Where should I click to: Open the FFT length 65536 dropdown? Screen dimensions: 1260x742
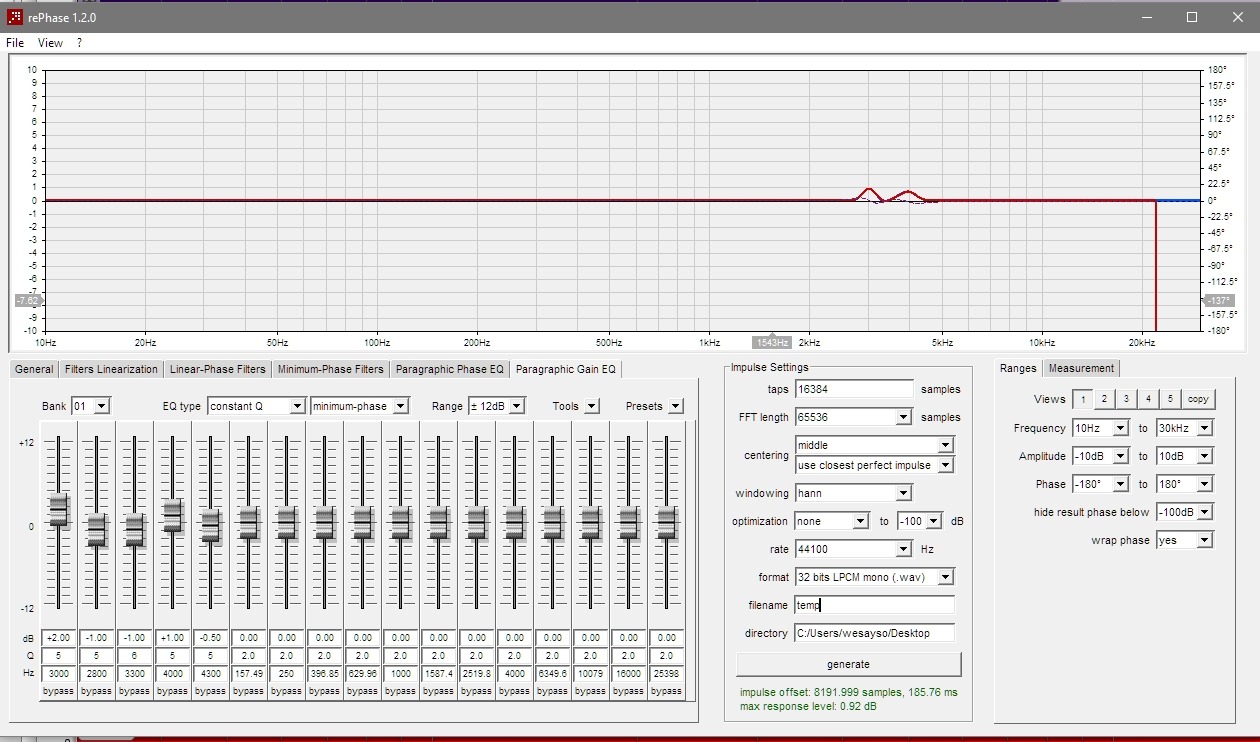(853, 417)
